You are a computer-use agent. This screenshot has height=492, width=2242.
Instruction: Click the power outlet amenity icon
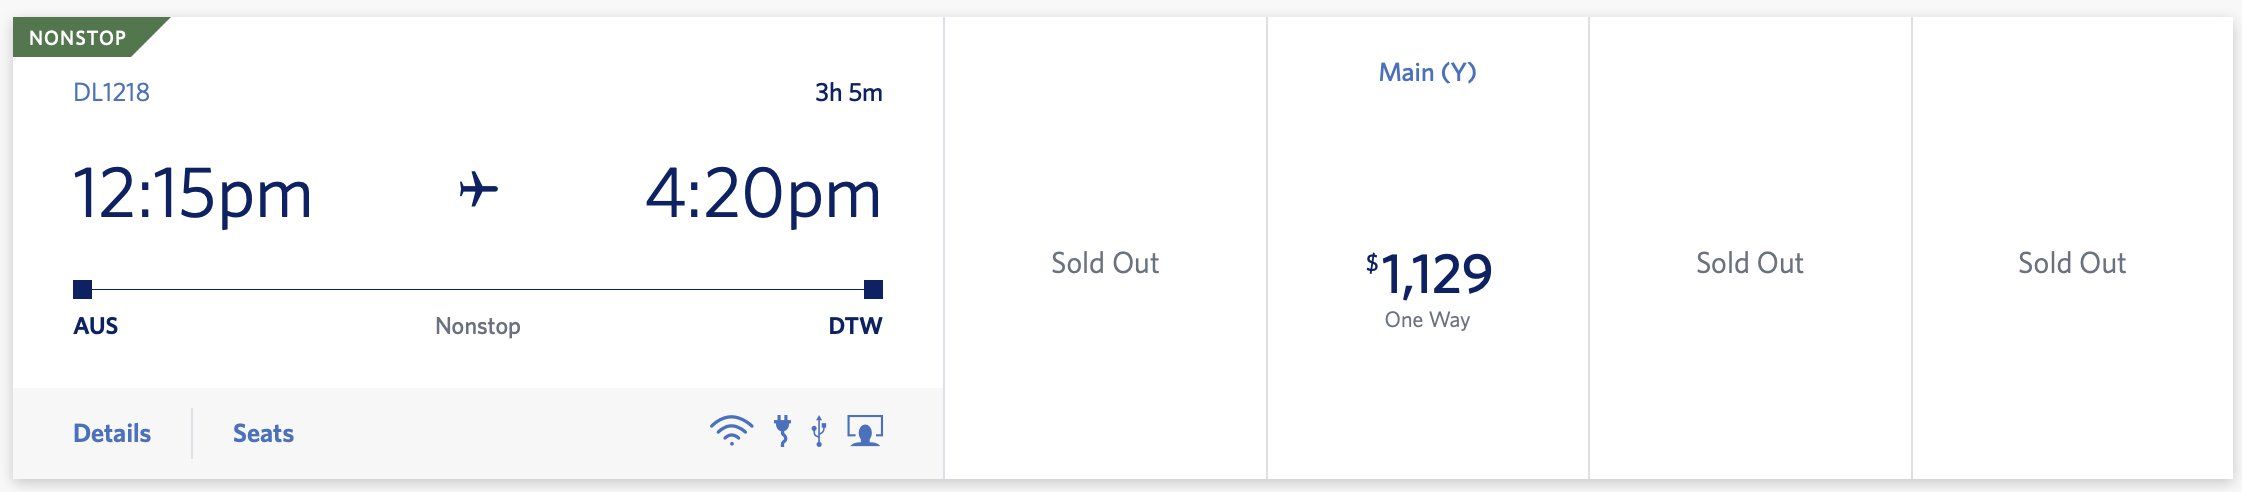click(782, 431)
